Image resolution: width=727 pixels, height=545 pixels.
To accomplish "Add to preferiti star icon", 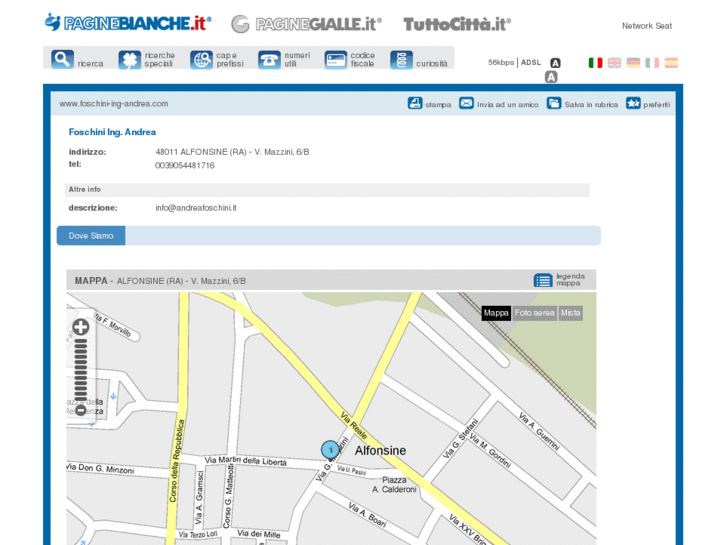I will point(633,103).
